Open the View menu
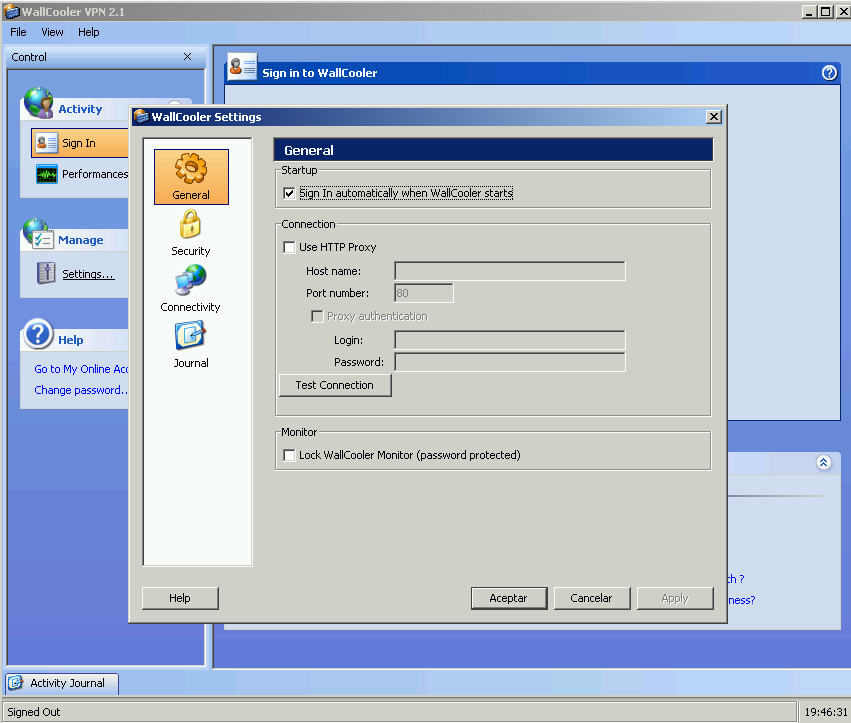The image size is (851, 723). (52, 32)
